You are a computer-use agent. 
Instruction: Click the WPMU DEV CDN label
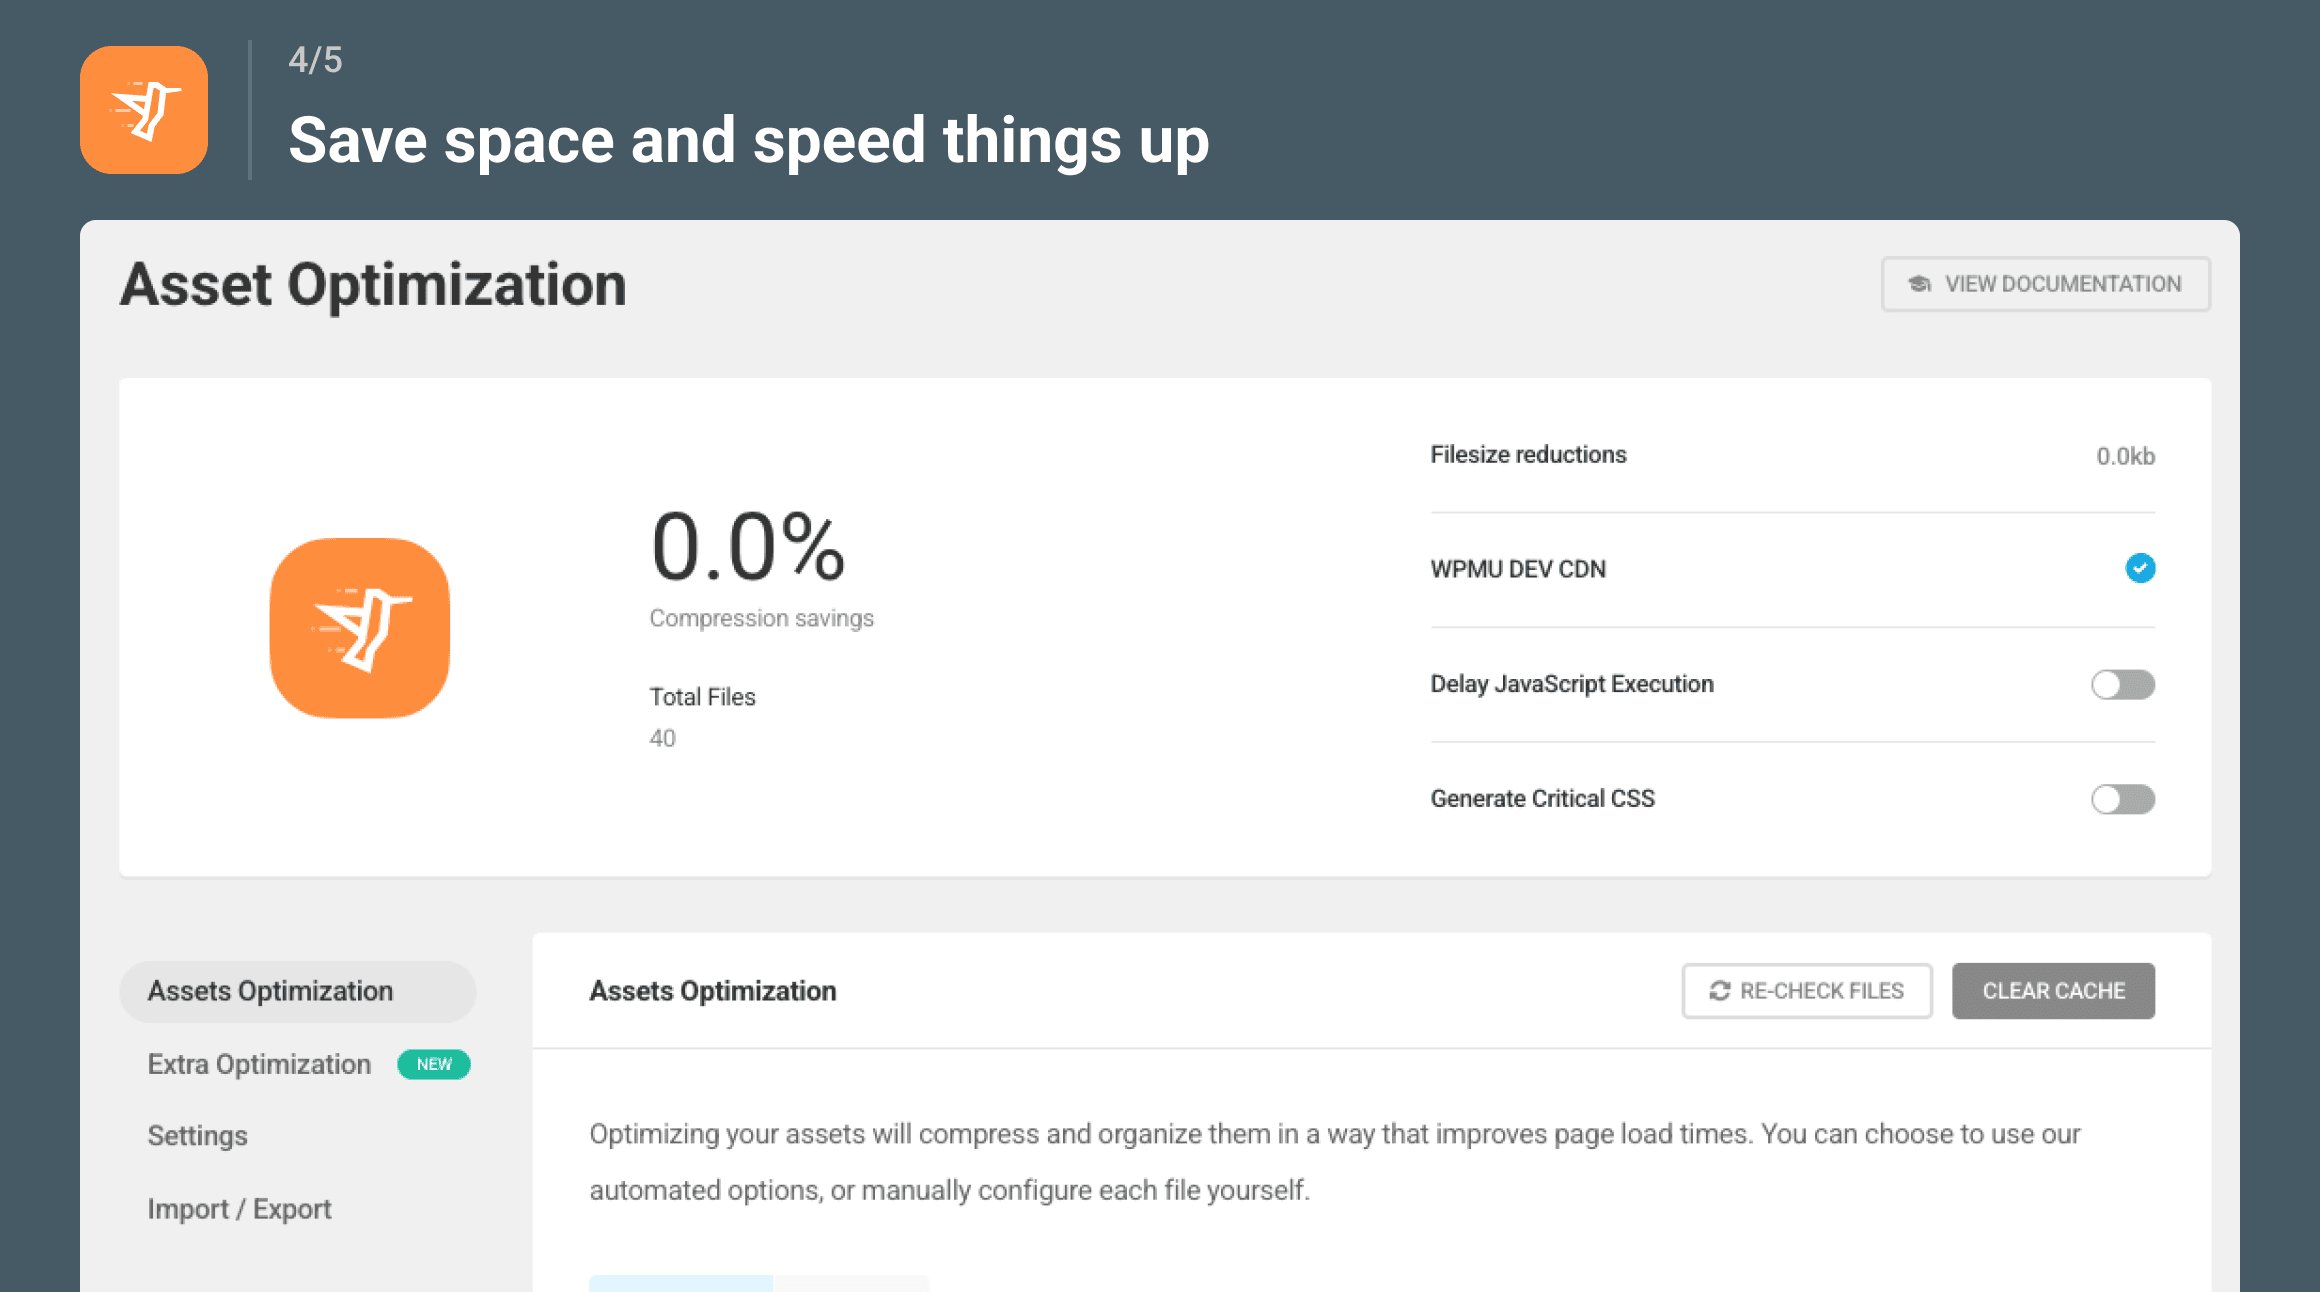(x=1518, y=569)
